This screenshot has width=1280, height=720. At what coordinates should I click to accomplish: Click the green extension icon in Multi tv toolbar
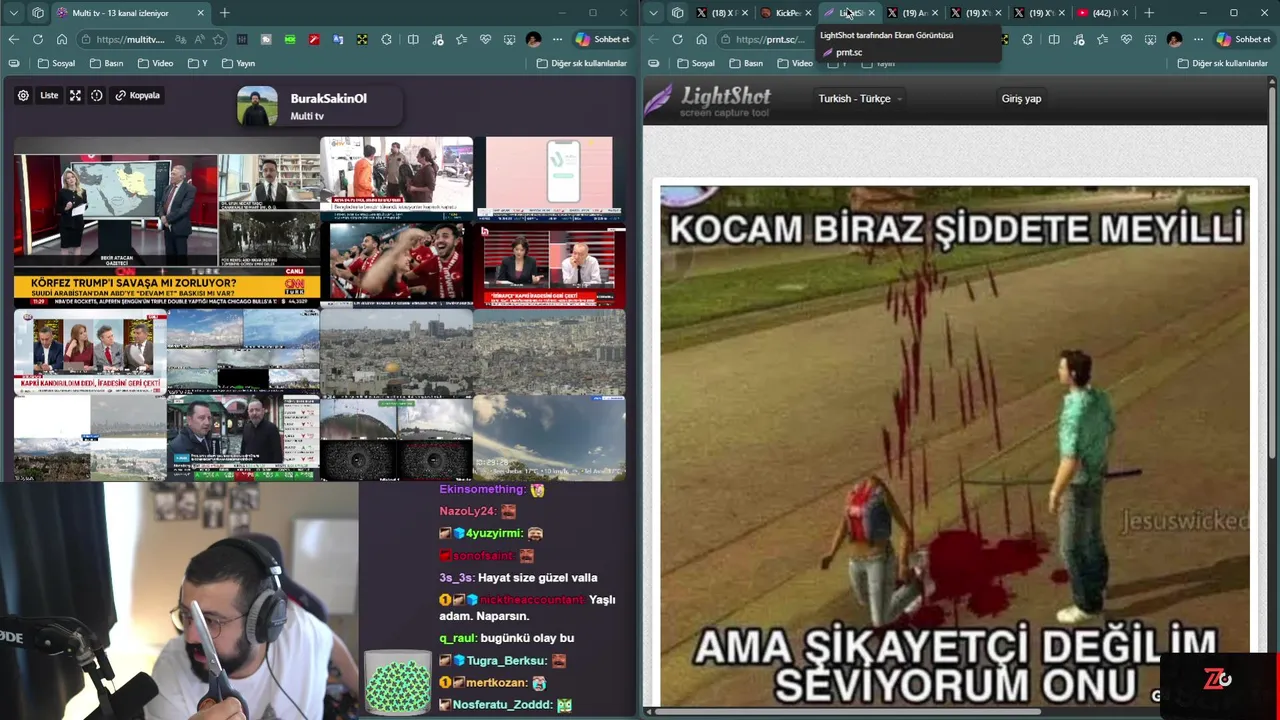coord(290,40)
